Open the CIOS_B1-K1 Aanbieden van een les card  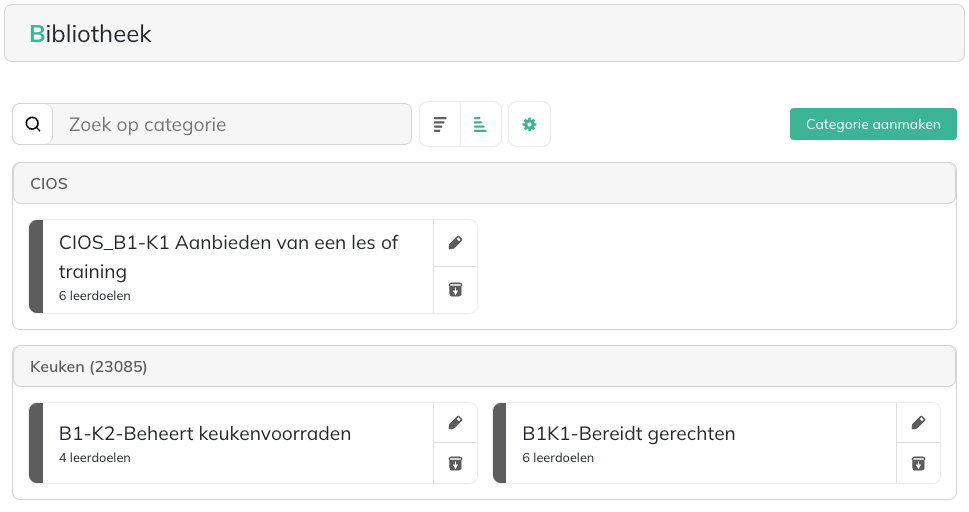(237, 267)
